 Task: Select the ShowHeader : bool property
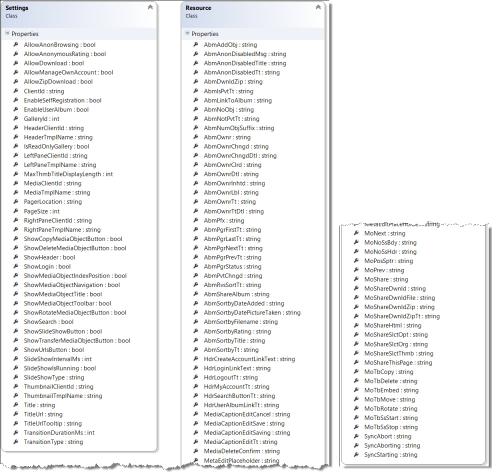(x=49, y=257)
